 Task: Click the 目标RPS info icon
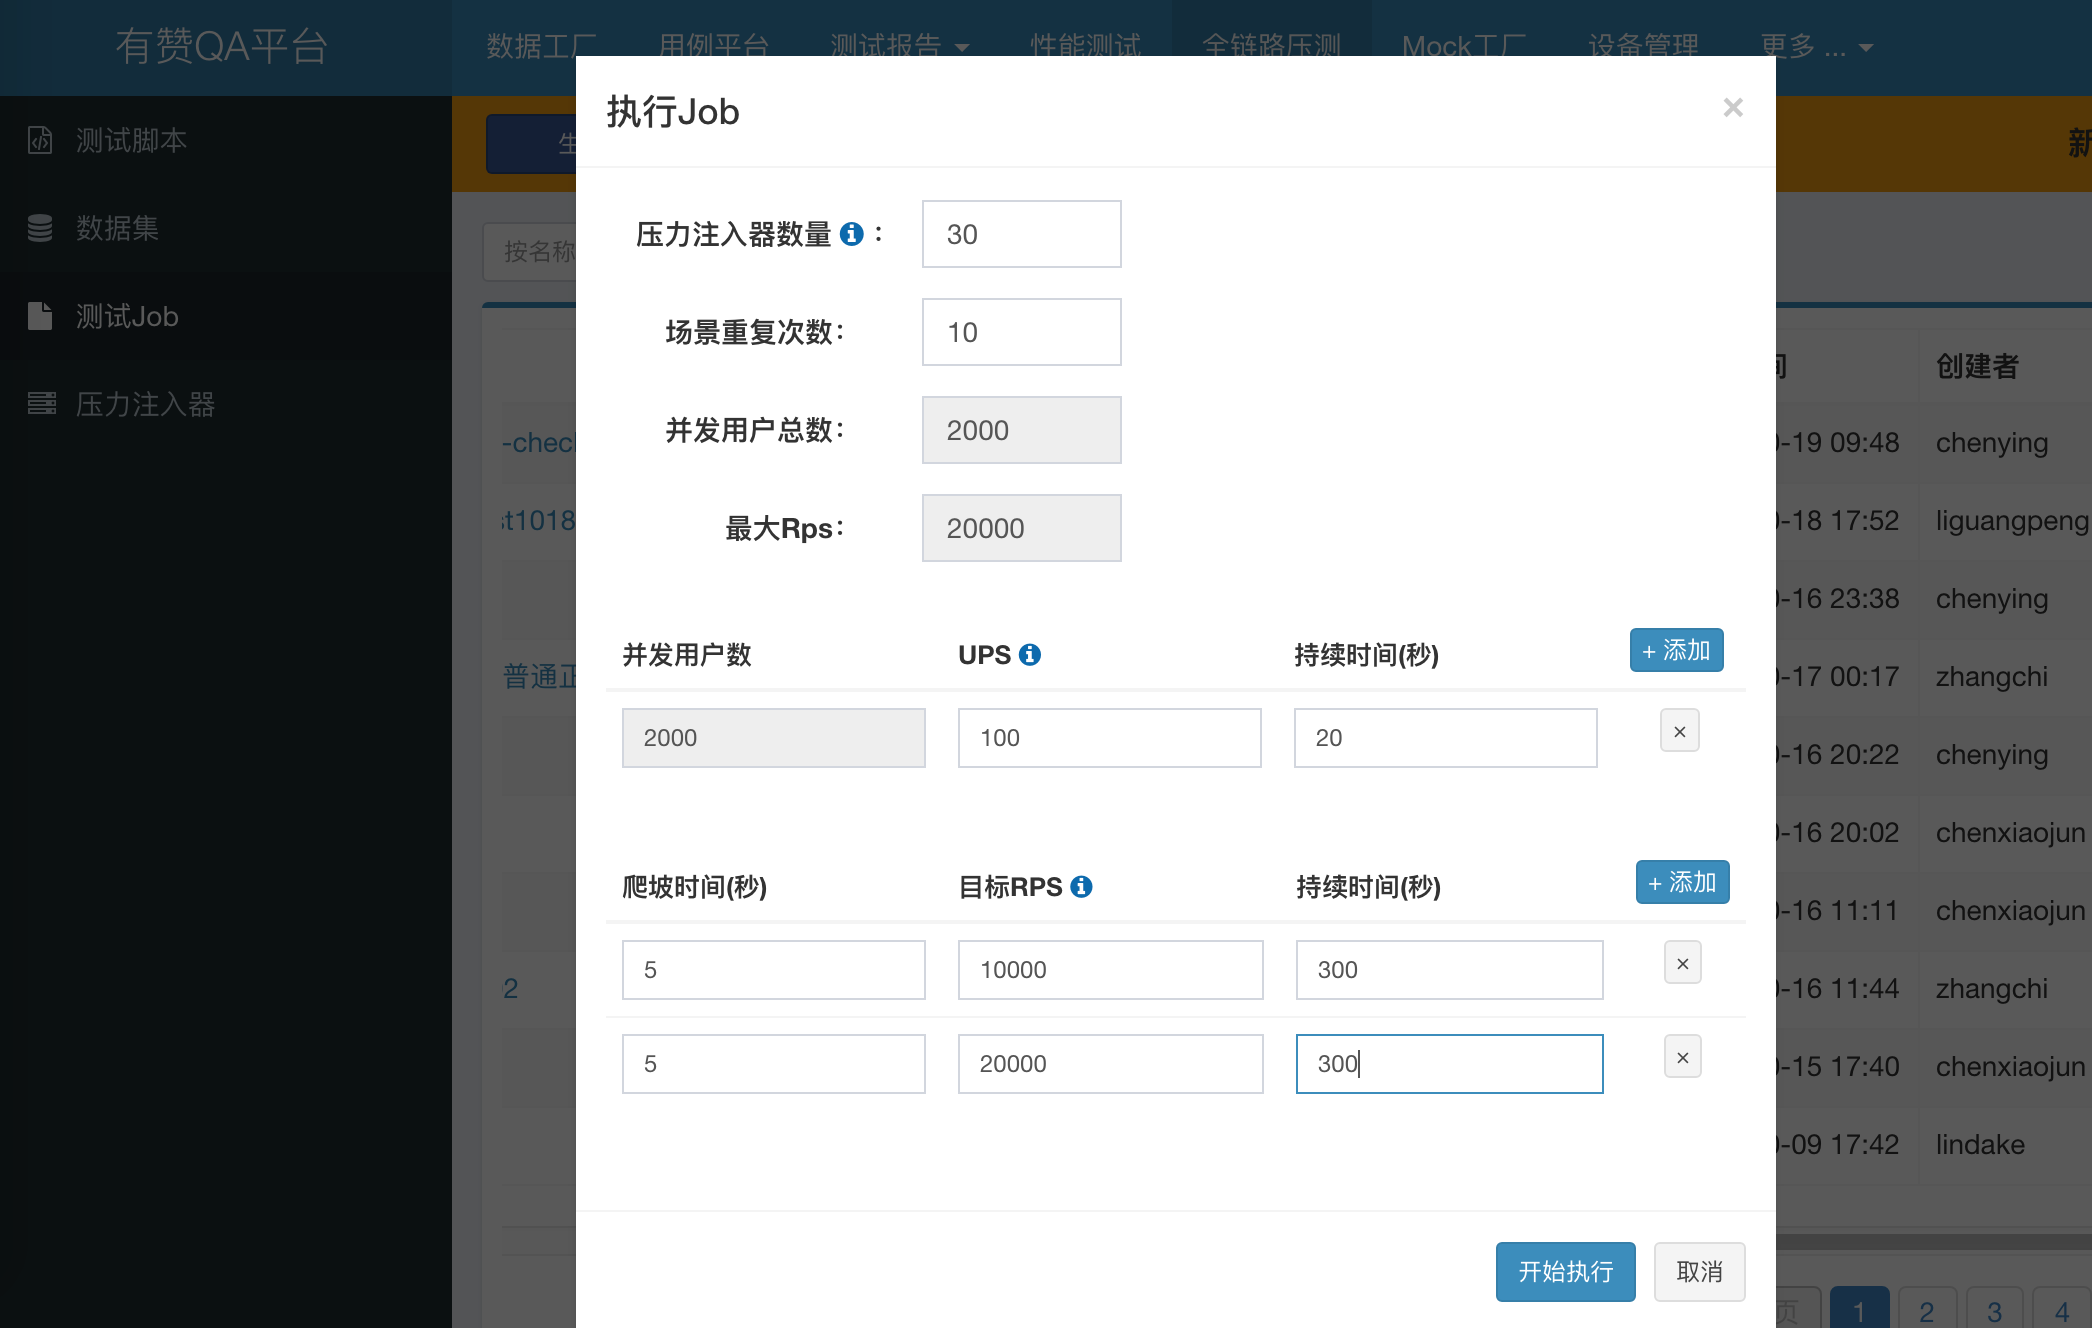1081,887
